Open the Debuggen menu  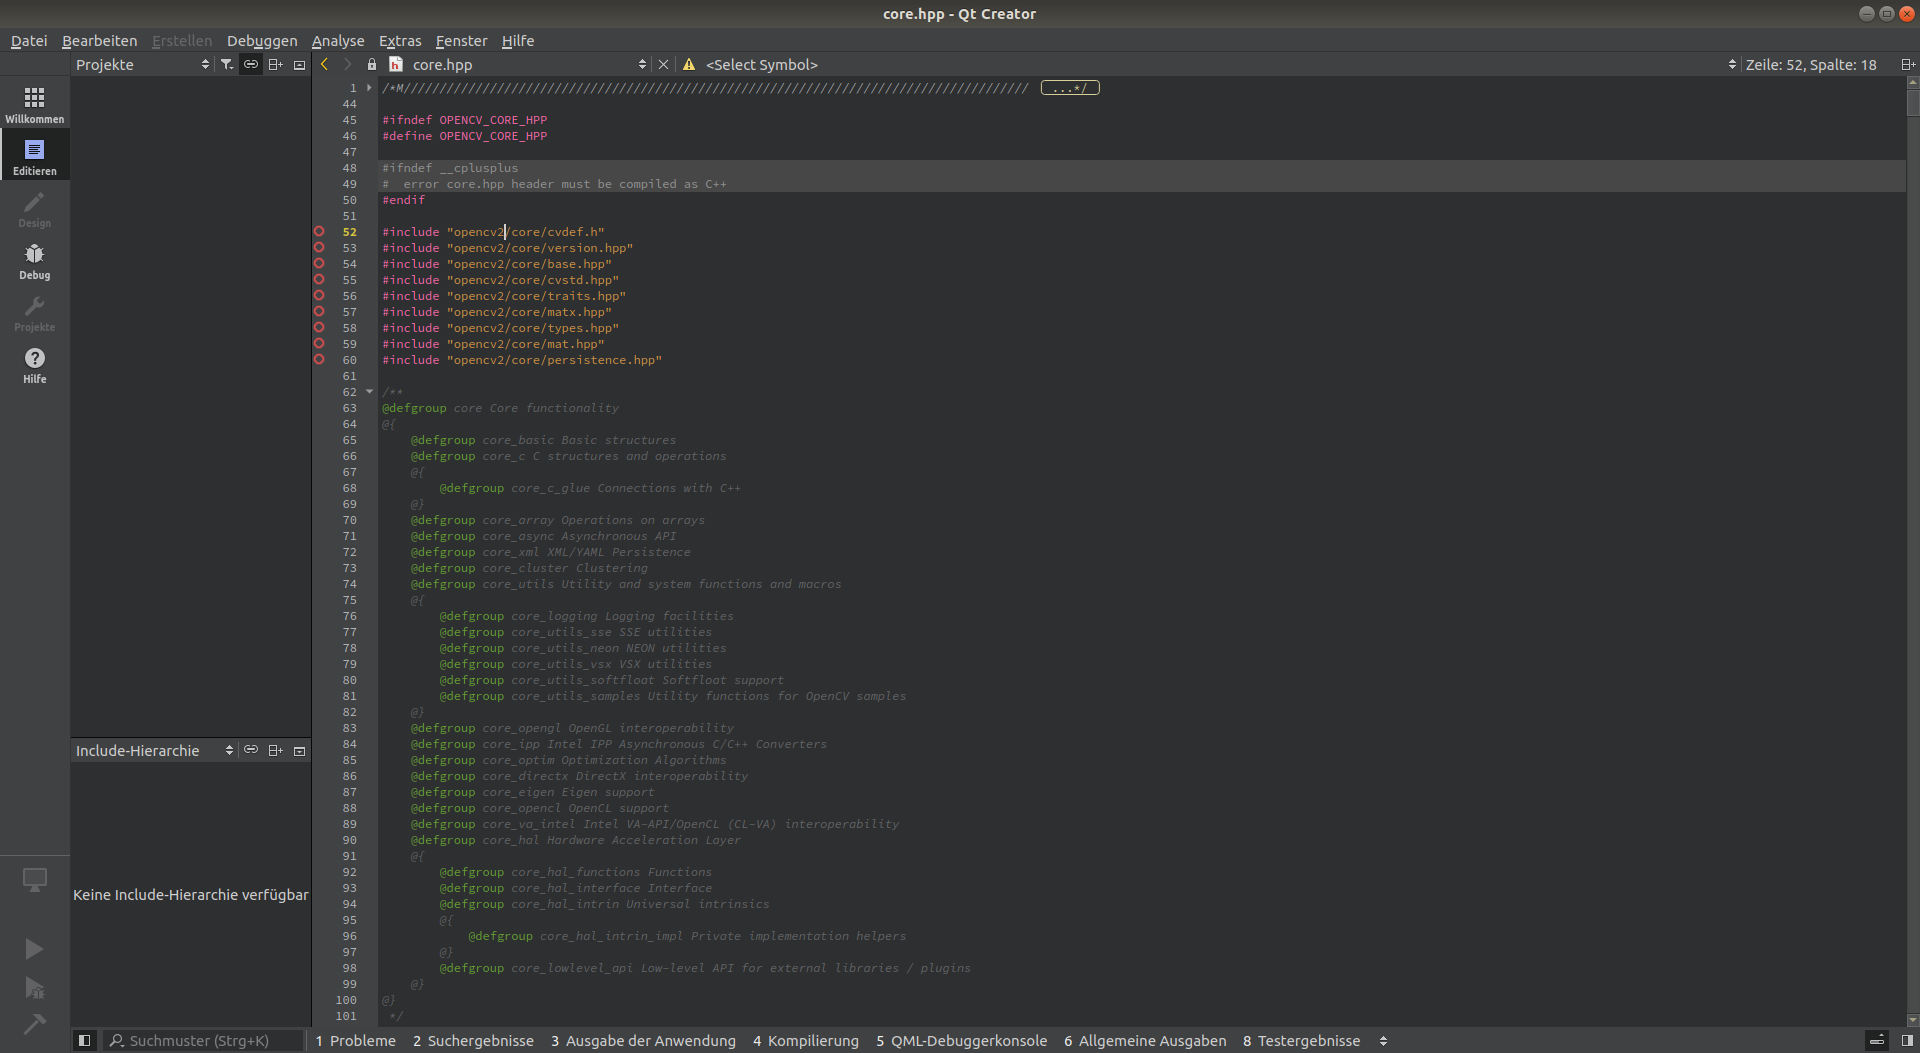tap(262, 40)
